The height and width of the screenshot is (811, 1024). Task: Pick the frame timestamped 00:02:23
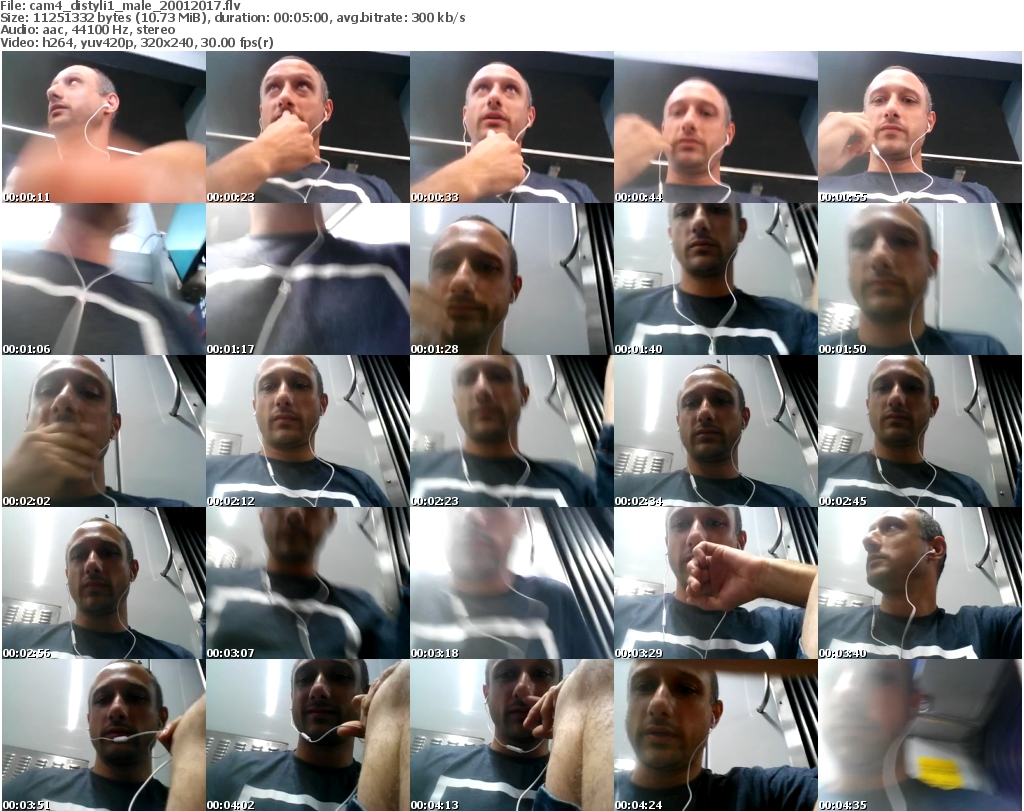[511, 431]
